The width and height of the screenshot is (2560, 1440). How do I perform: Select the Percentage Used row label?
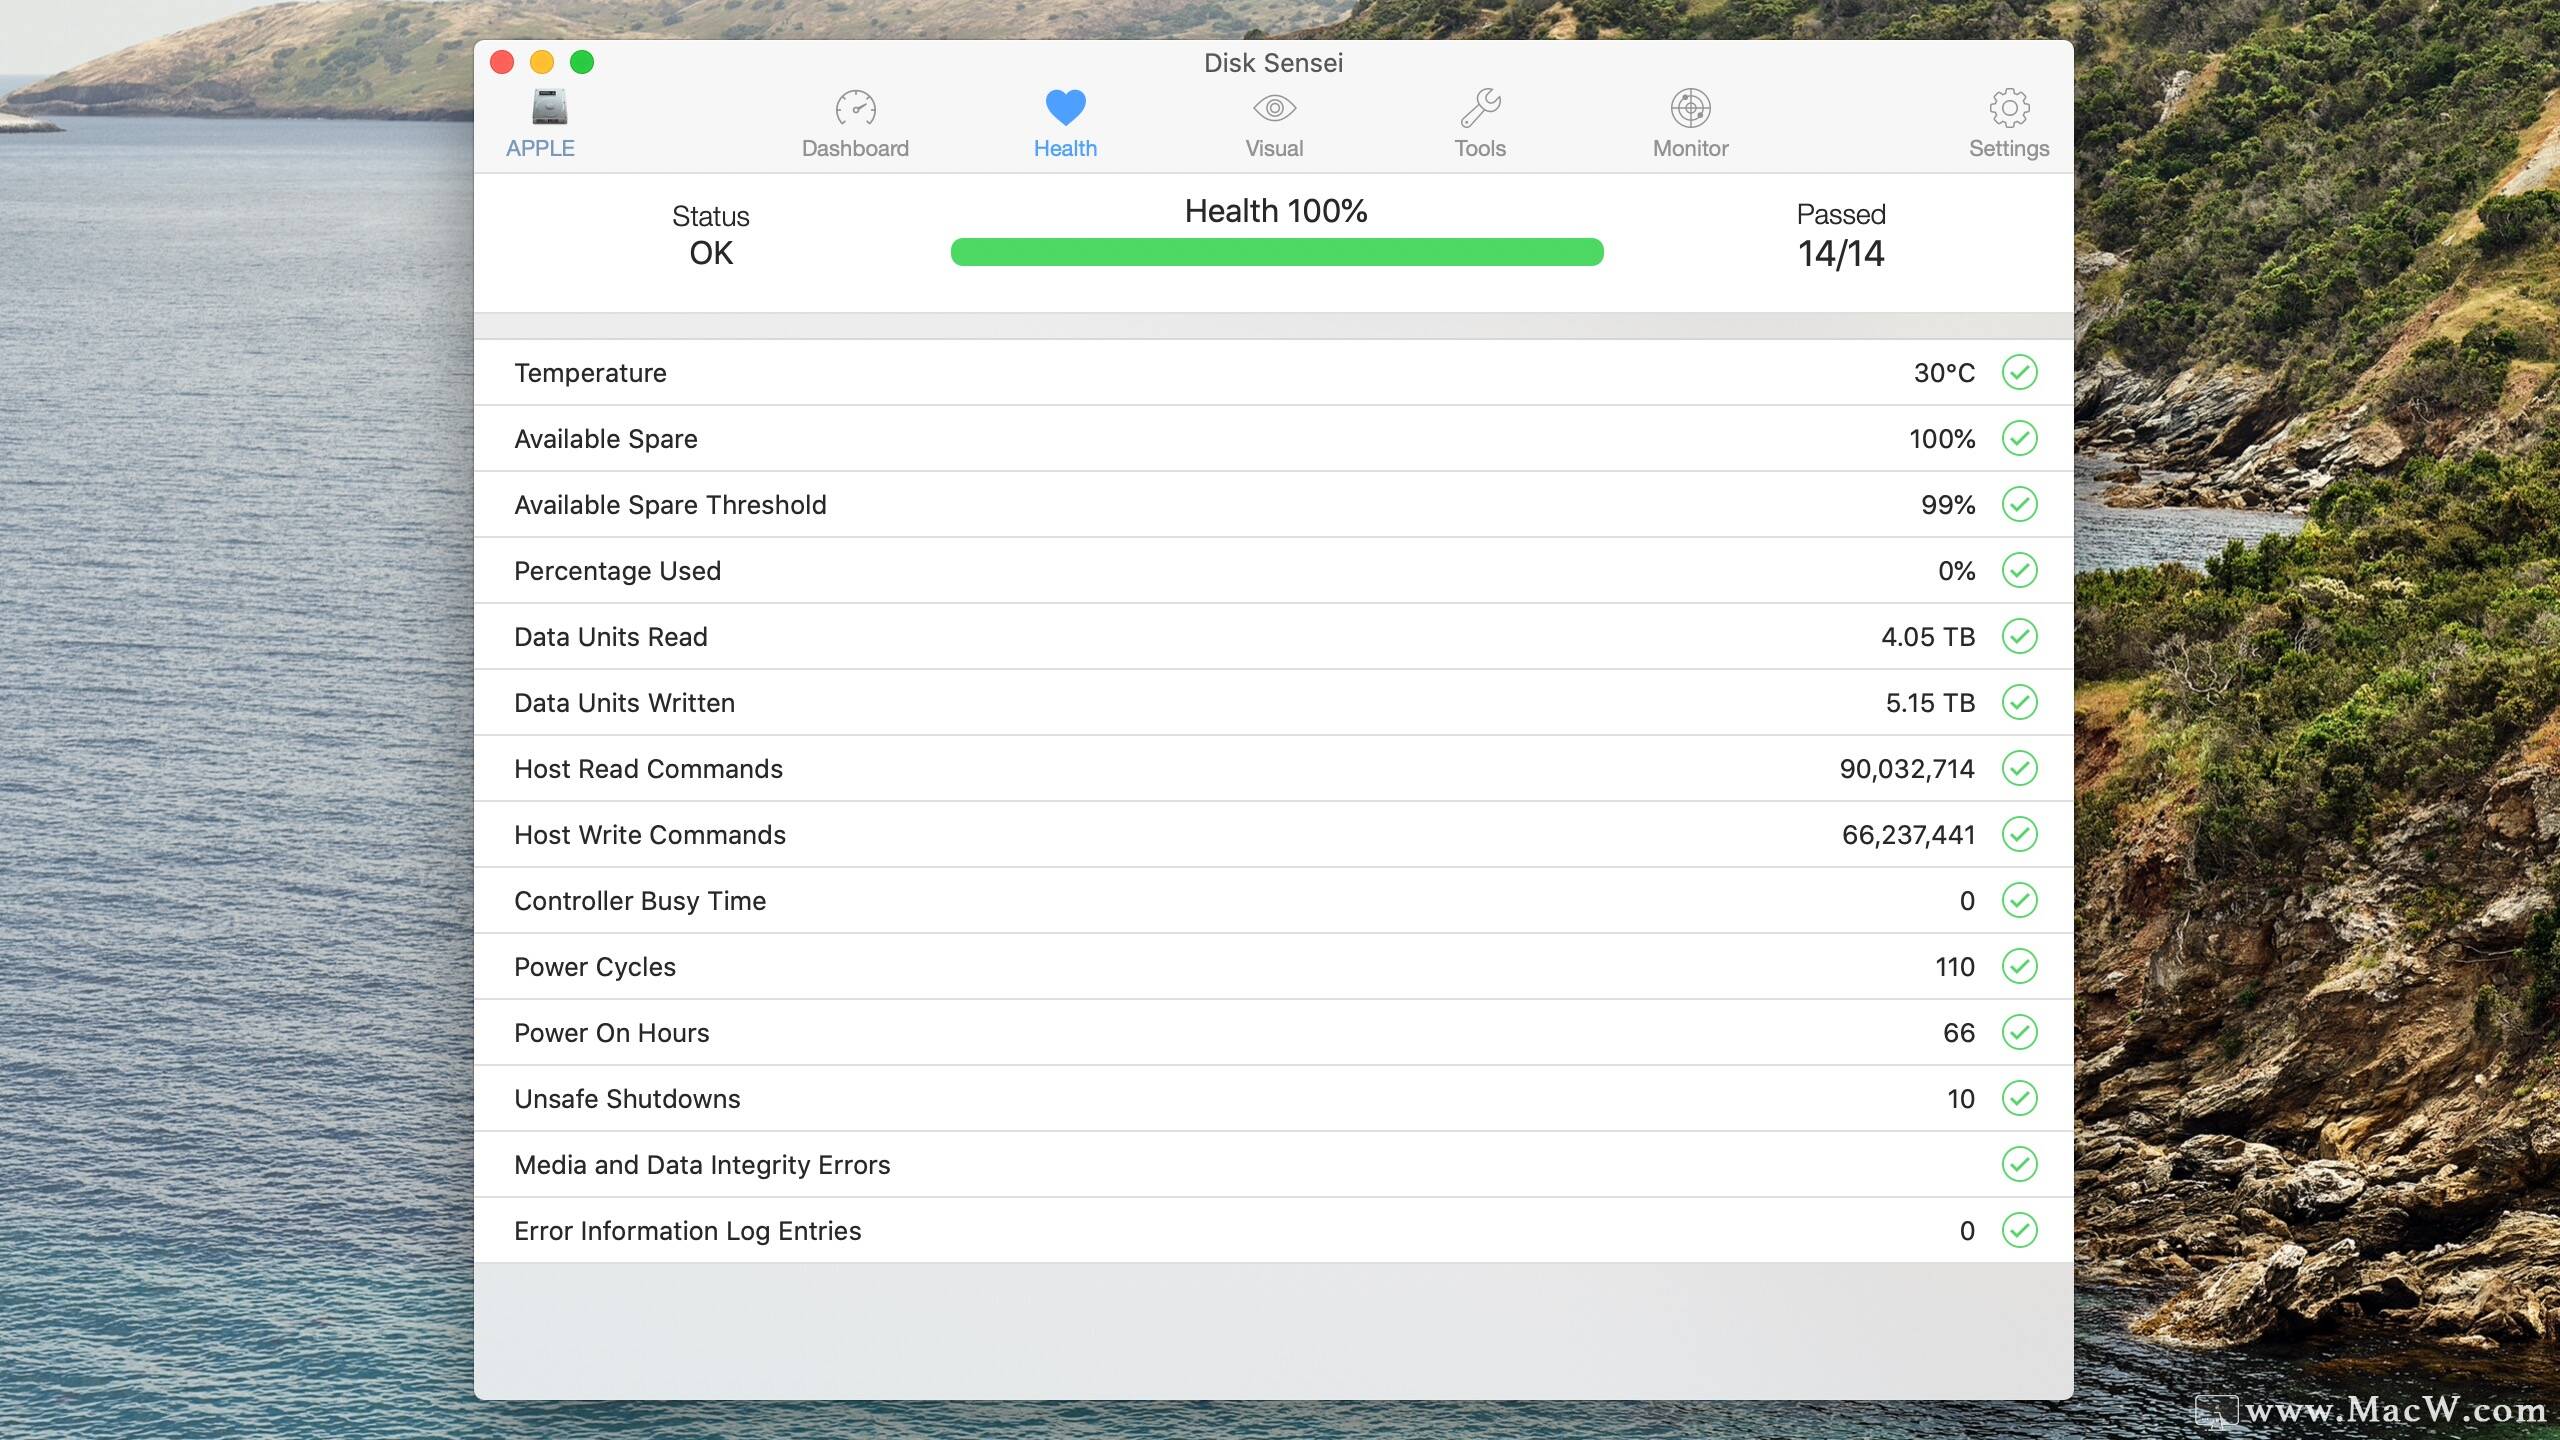(x=617, y=571)
